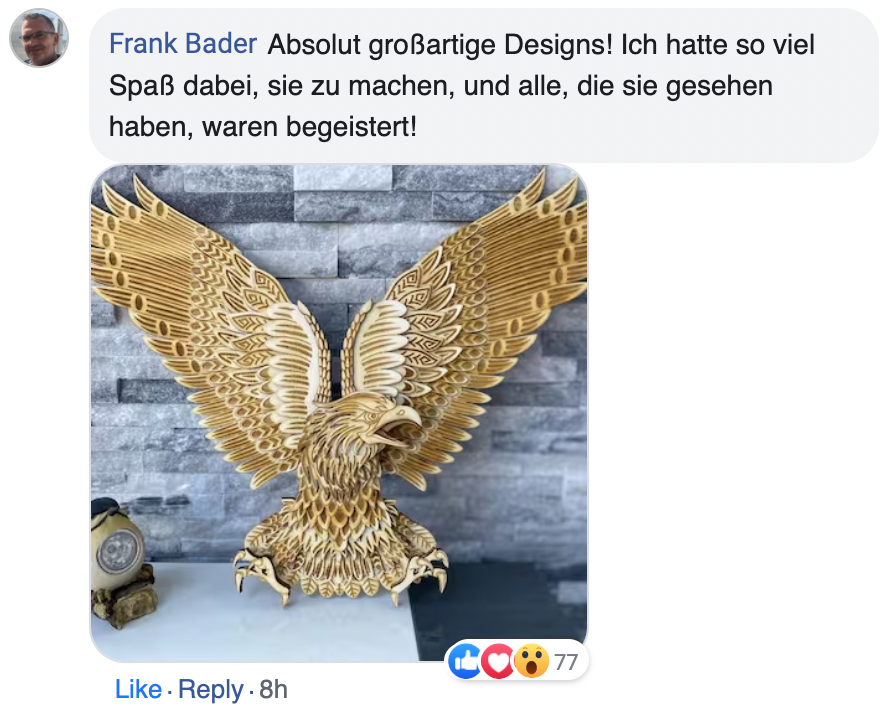Click the word 'begeistert!' in the comment

(351, 127)
